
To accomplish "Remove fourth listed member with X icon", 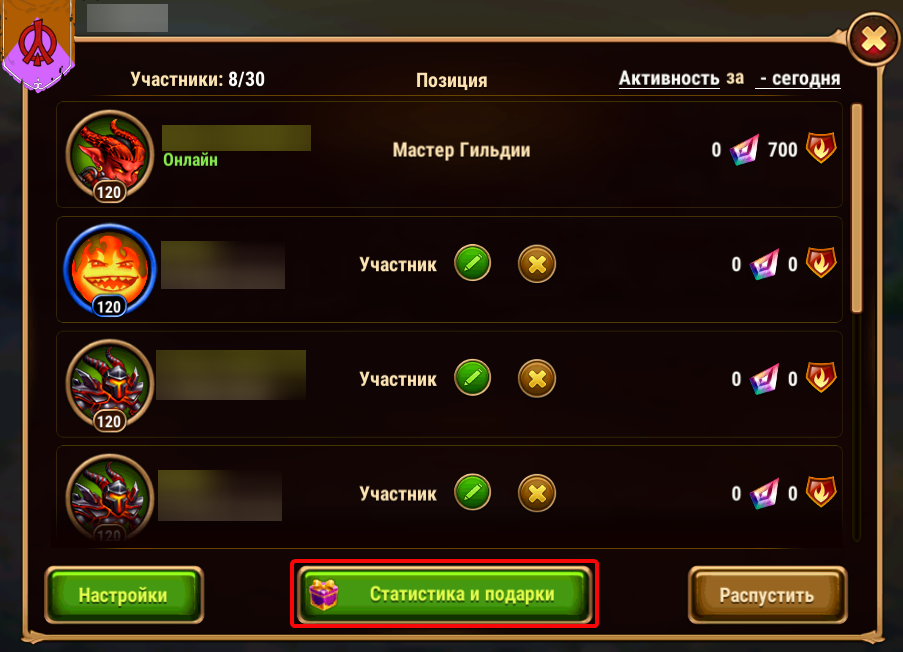I will [537, 494].
